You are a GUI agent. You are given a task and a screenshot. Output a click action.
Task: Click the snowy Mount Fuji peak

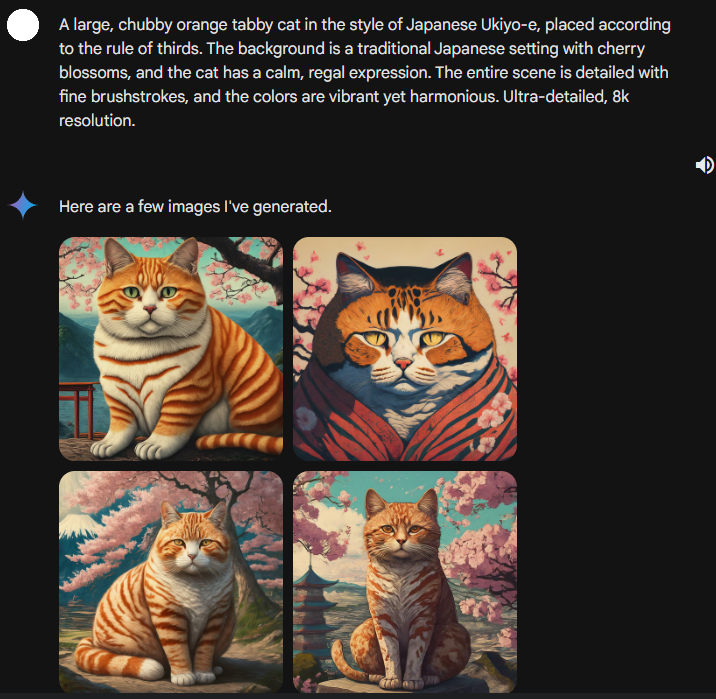pyautogui.click(x=76, y=525)
